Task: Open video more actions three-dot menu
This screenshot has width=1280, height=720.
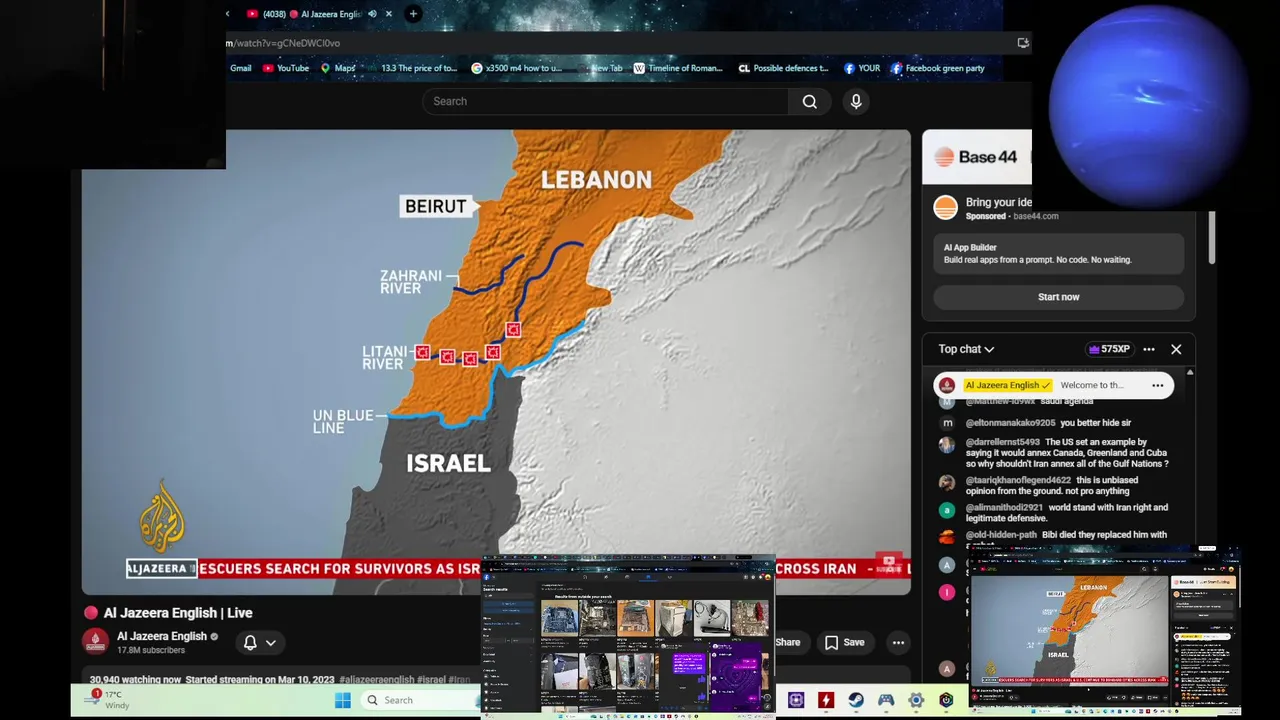Action: (x=898, y=643)
